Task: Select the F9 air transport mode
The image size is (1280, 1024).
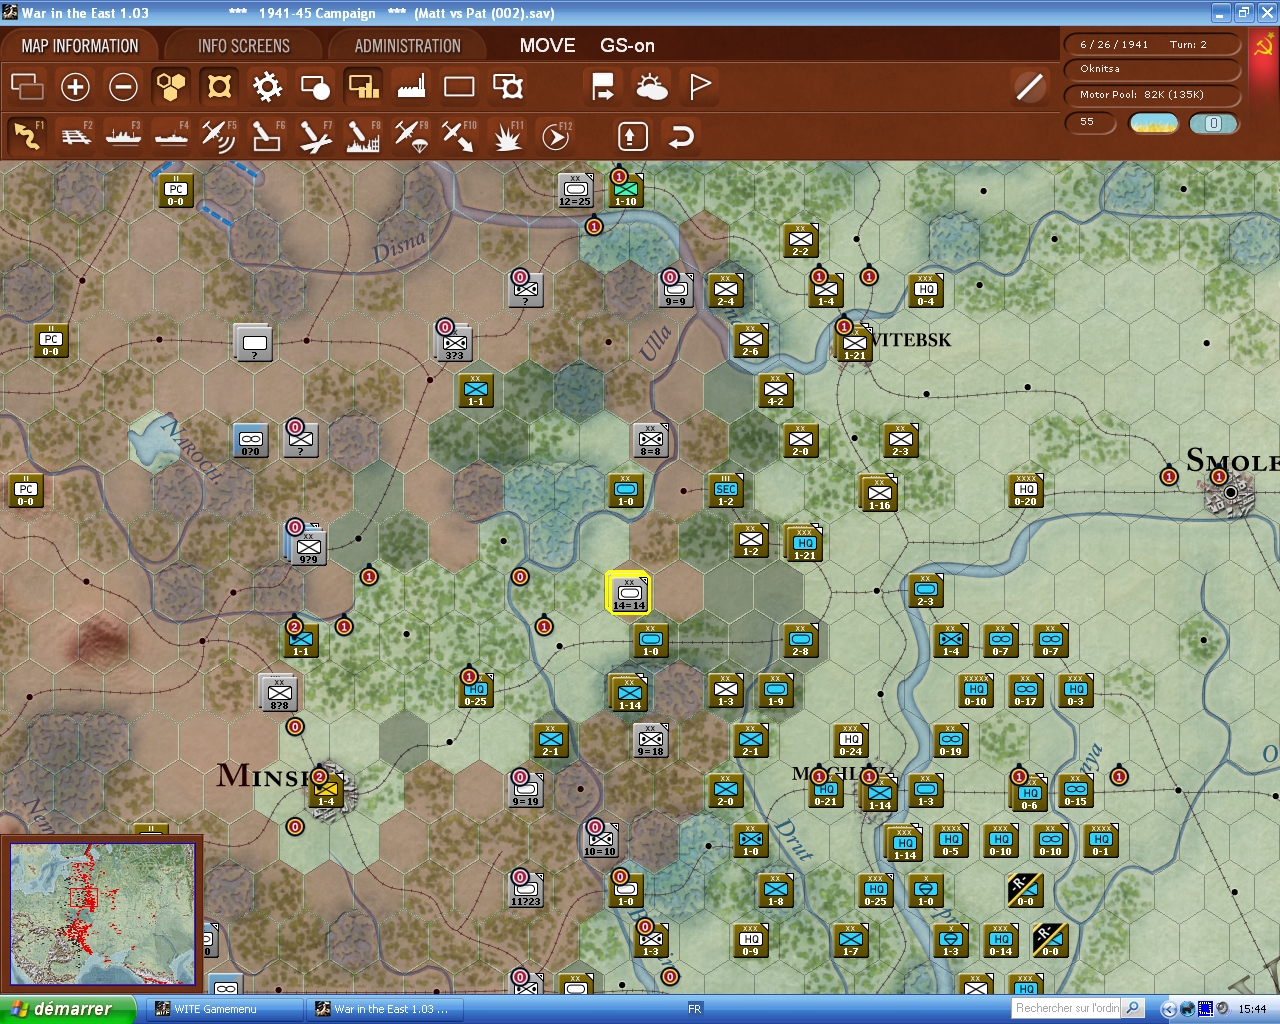Action: (x=411, y=136)
